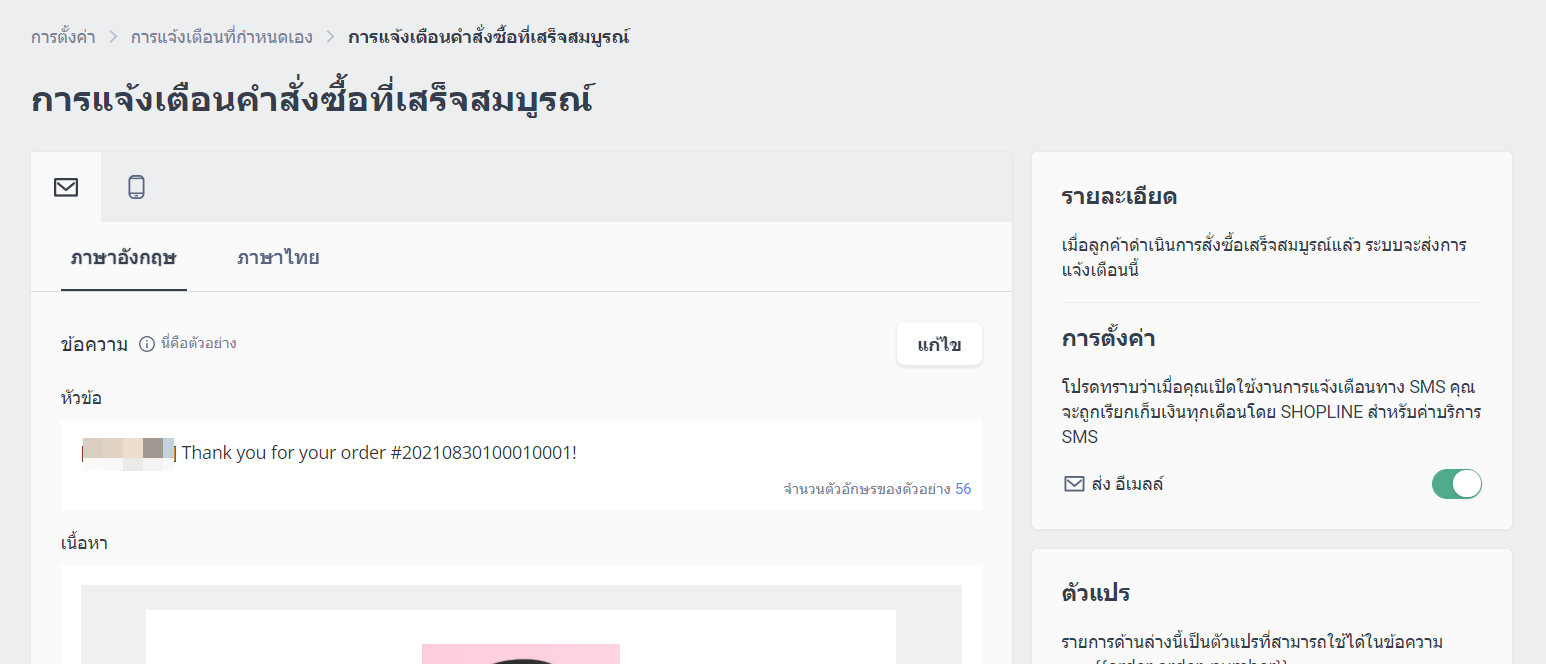Click the หัวข้อ field label
Screen dimensions: 1546x664
click(81, 398)
